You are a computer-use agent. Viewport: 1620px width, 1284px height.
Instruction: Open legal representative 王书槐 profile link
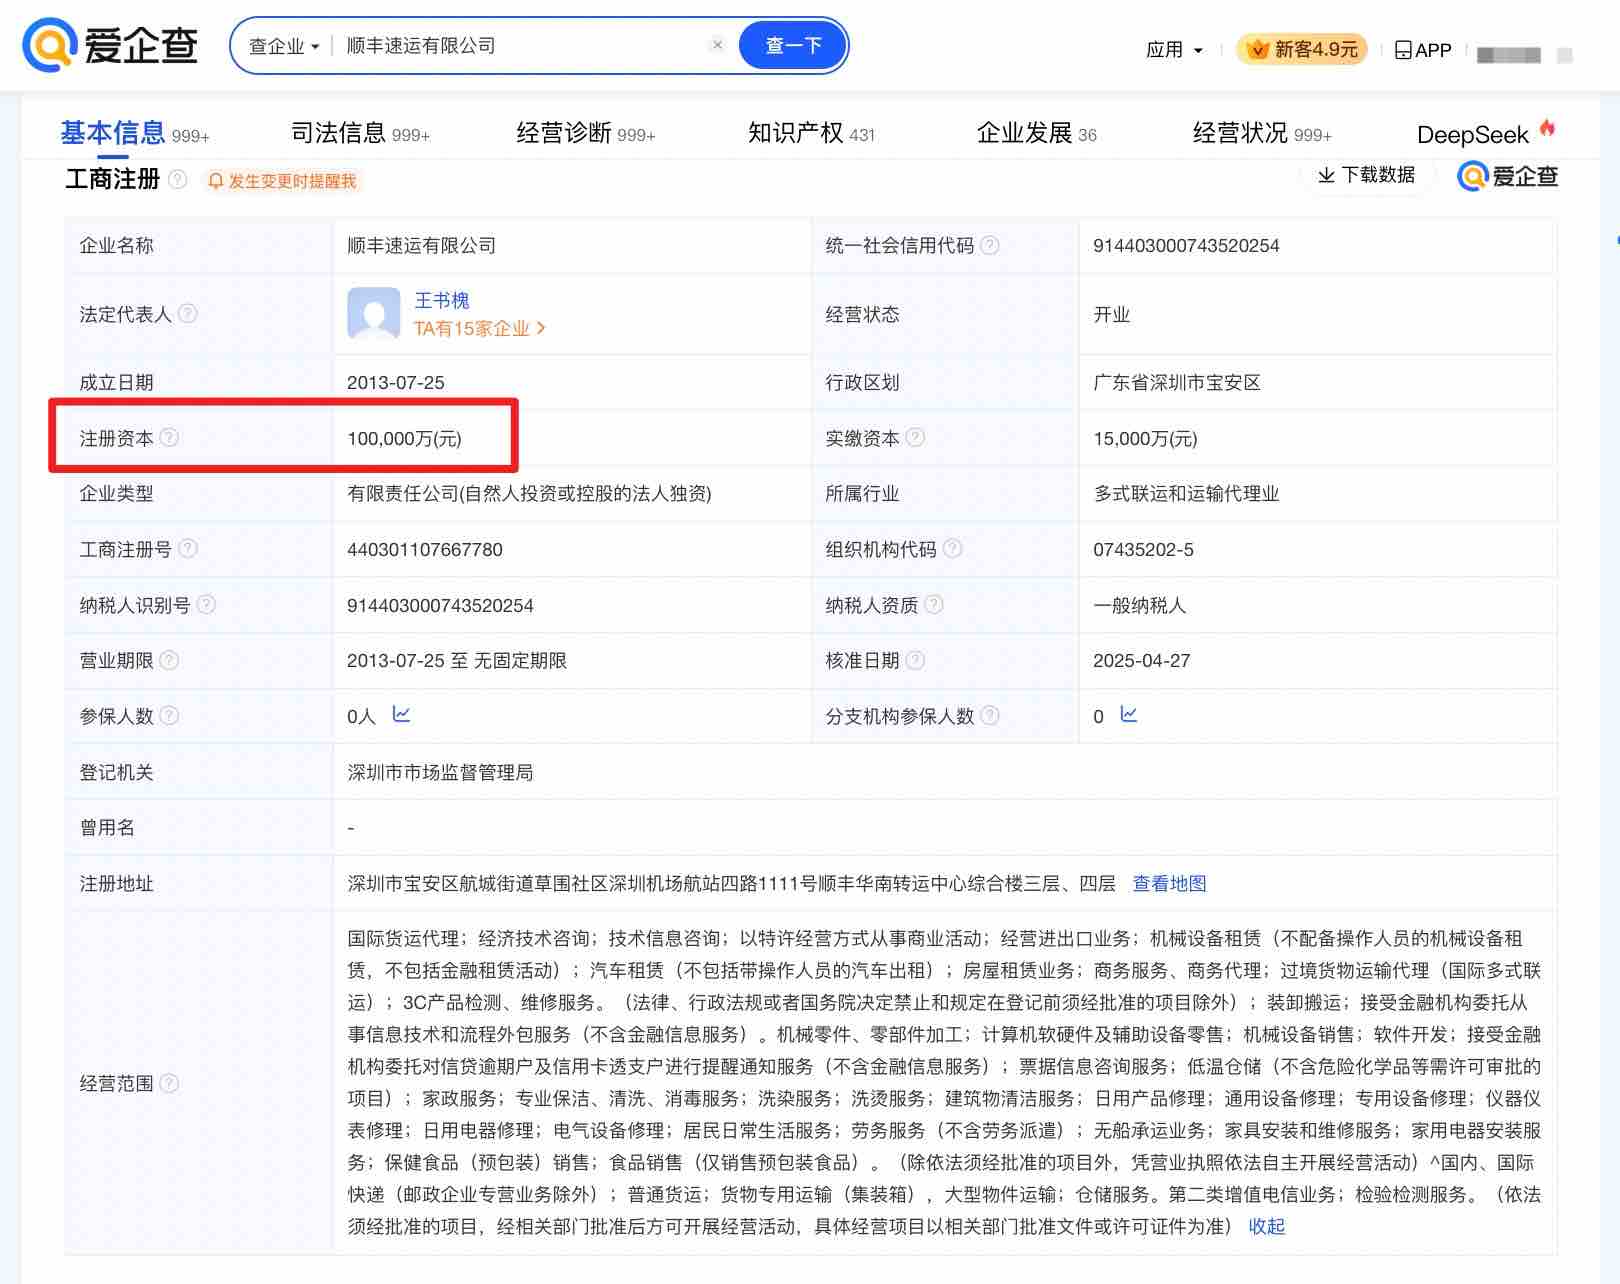[442, 300]
